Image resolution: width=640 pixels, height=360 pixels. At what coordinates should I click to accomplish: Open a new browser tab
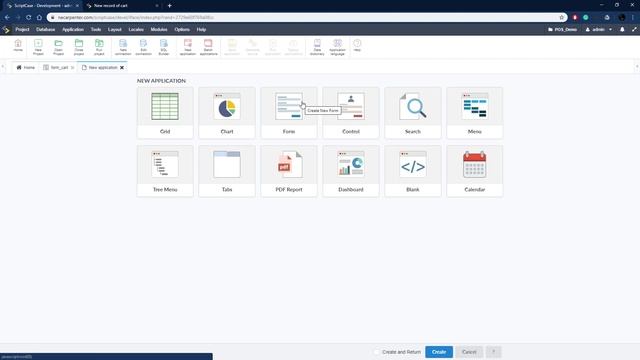coord(169,6)
